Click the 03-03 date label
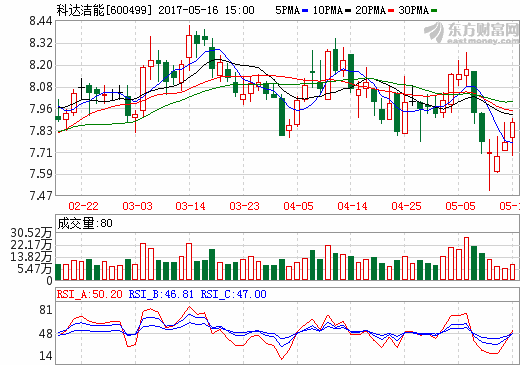Viewport: 520px width, 365px height. 137,206
